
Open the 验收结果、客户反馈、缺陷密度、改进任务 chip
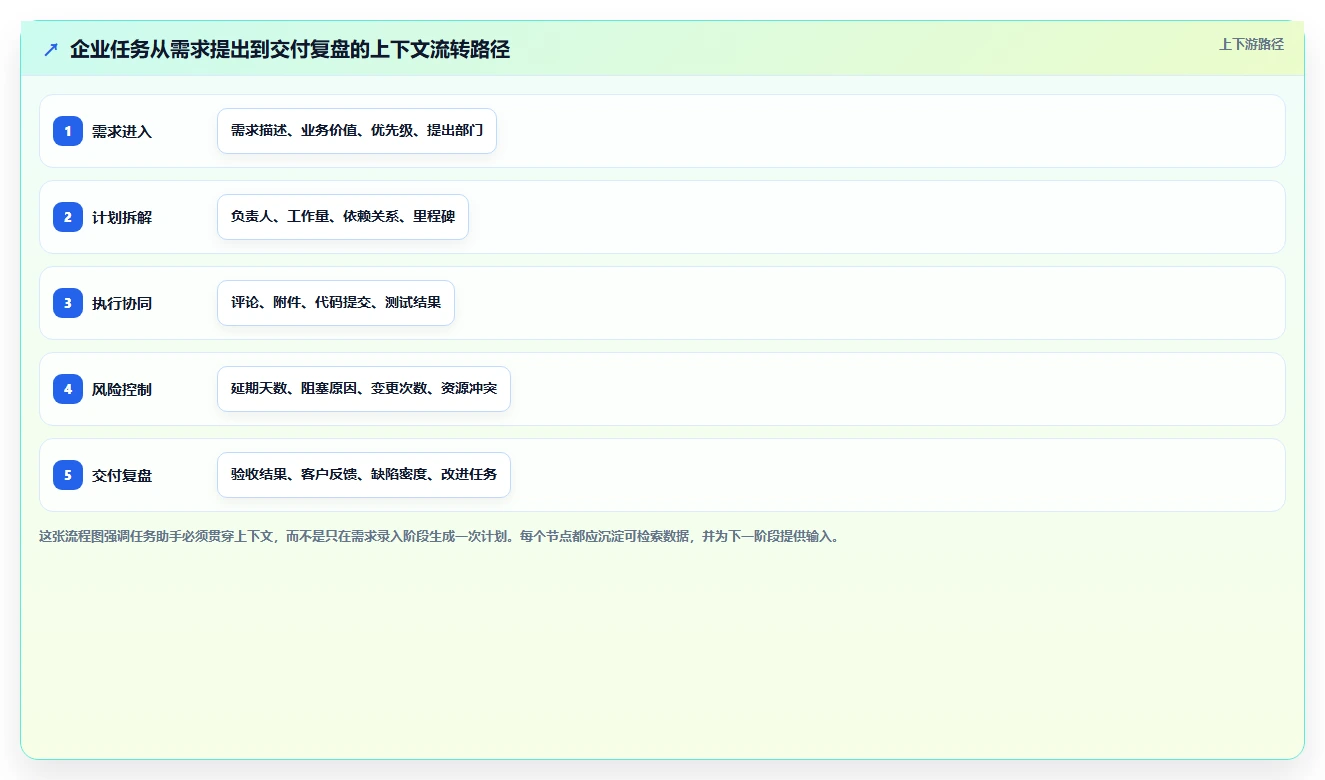(364, 475)
